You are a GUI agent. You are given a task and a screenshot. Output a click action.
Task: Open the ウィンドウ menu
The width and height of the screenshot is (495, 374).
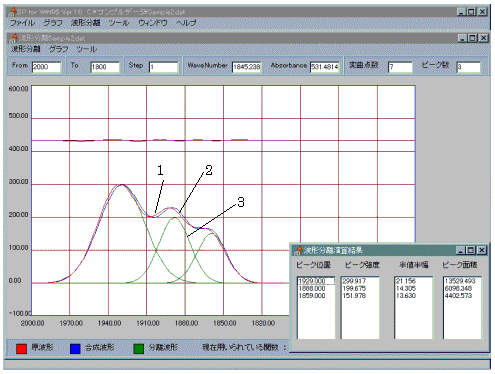click(x=153, y=23)
